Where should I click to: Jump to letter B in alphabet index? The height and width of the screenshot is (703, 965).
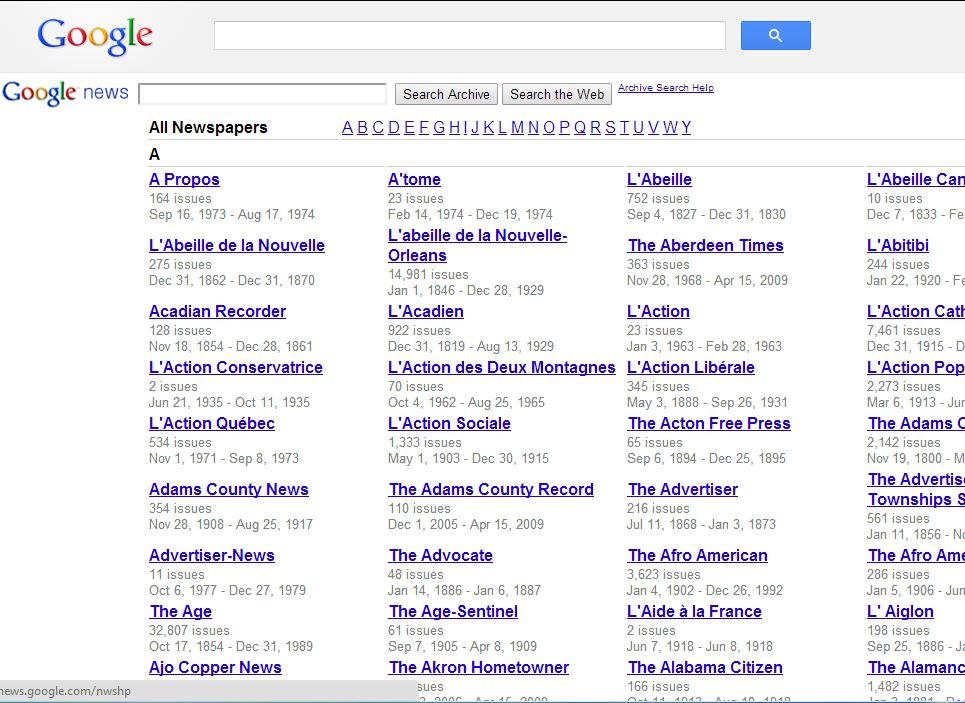(x=363, y=127)
